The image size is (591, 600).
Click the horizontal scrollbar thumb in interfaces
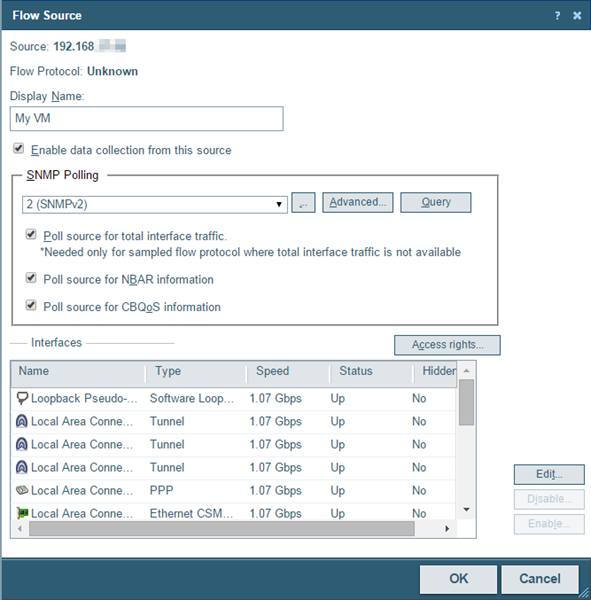(222, 529)
